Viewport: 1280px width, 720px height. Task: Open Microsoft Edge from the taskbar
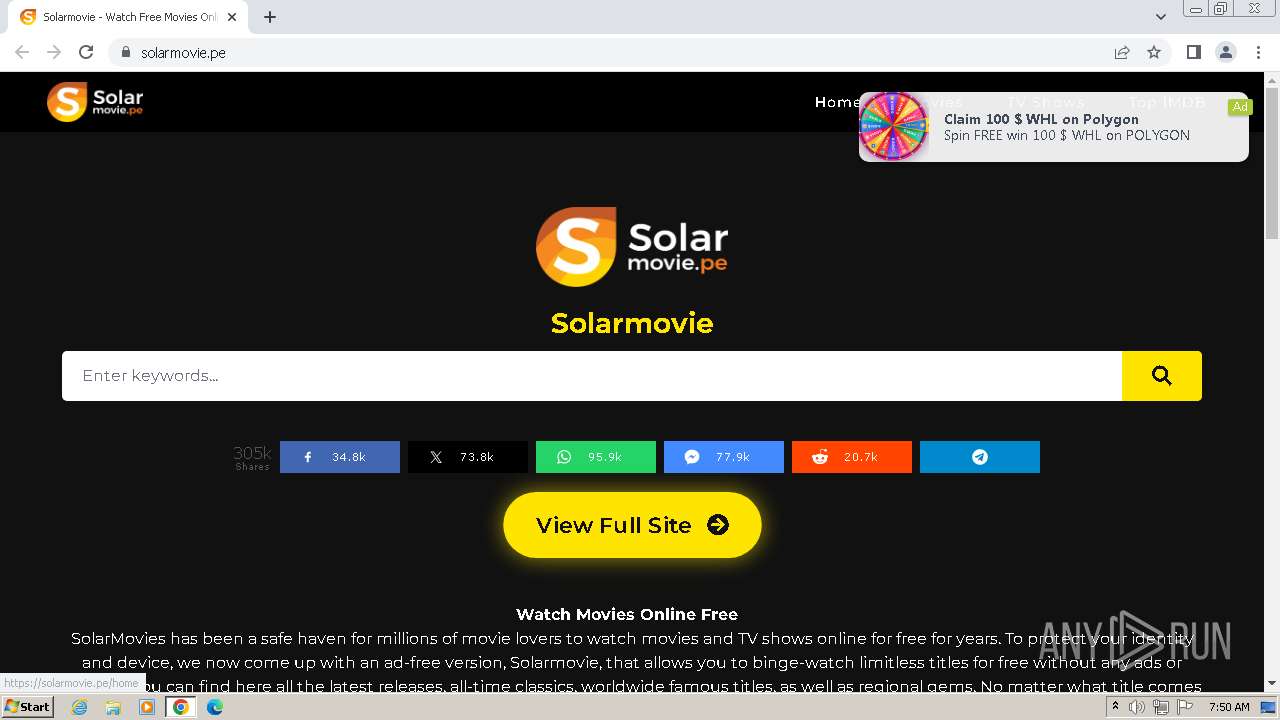215,707
